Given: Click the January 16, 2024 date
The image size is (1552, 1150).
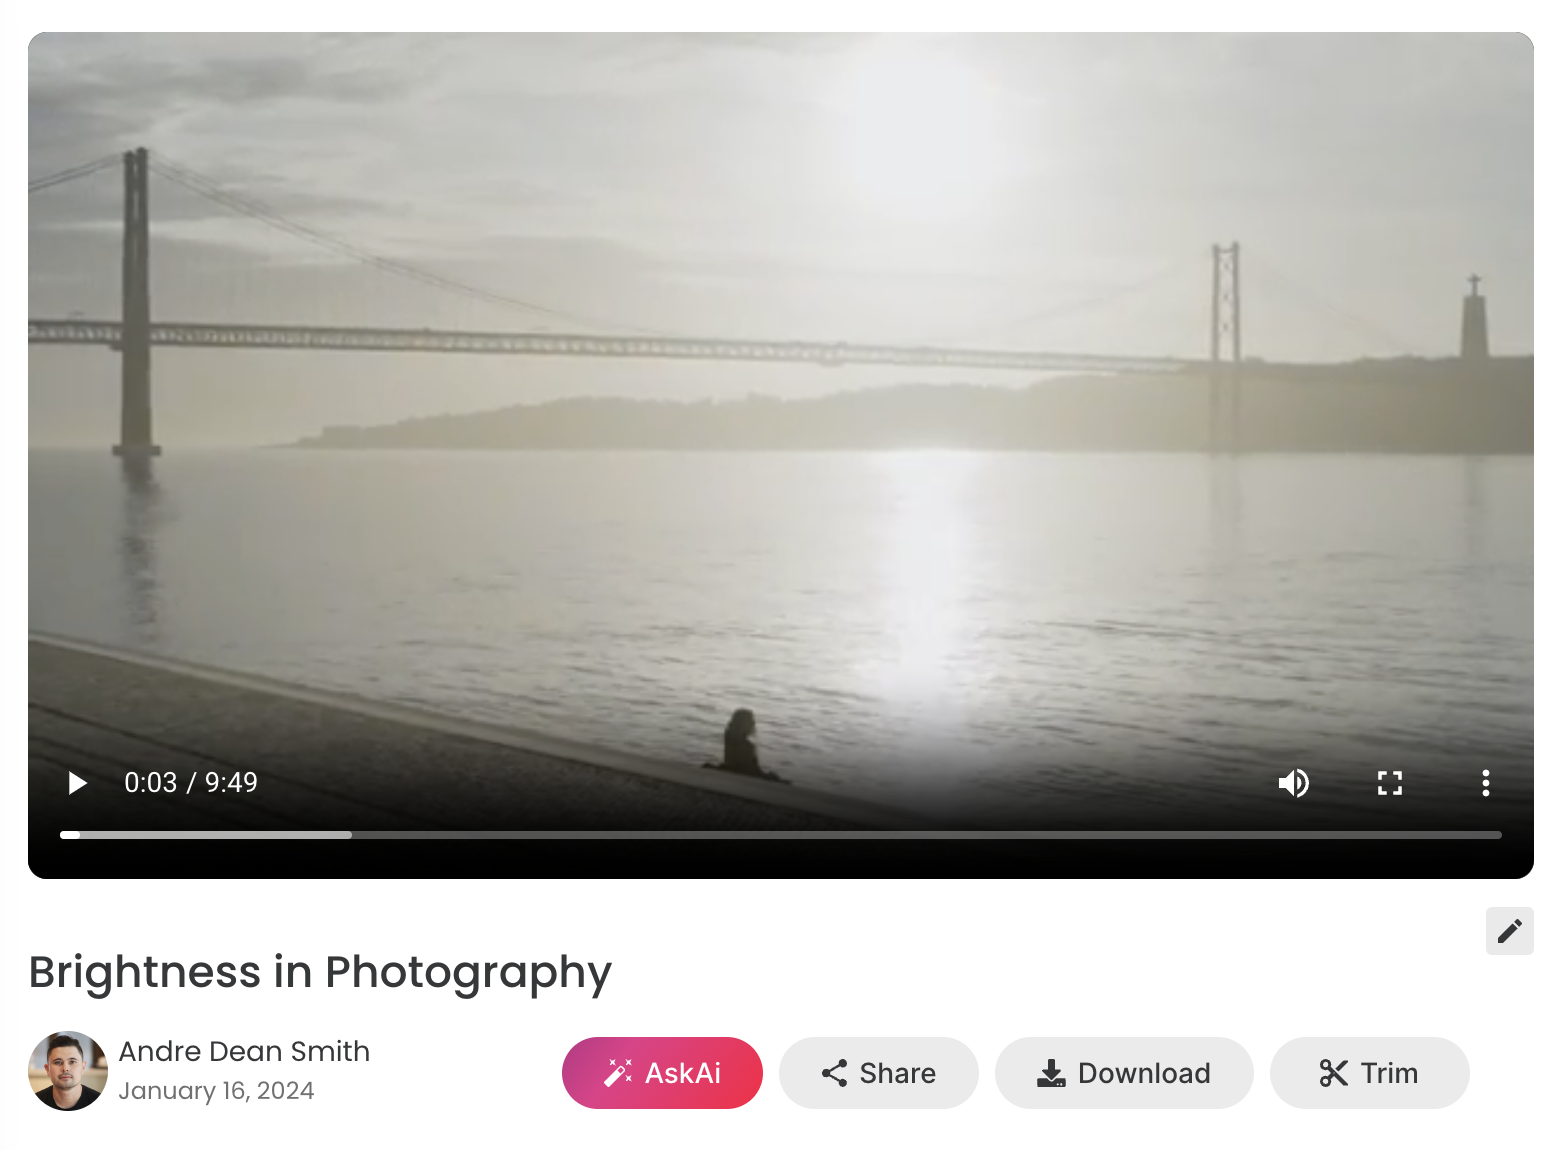Looking at the screenshot, I should tap(216, 1091).
